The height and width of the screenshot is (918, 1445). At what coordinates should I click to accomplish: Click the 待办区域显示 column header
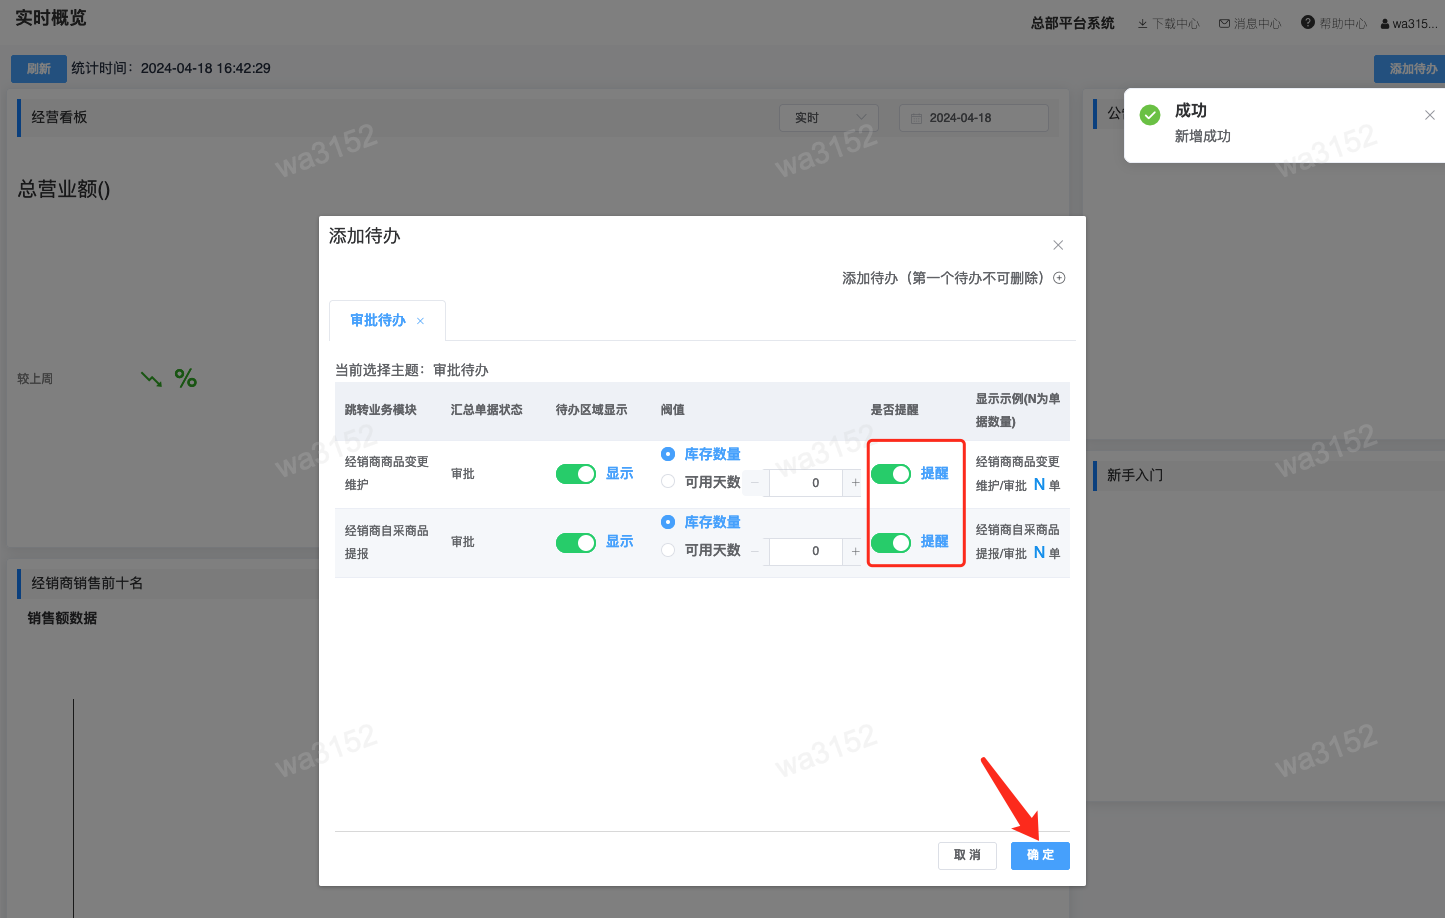tap(592, 410)
